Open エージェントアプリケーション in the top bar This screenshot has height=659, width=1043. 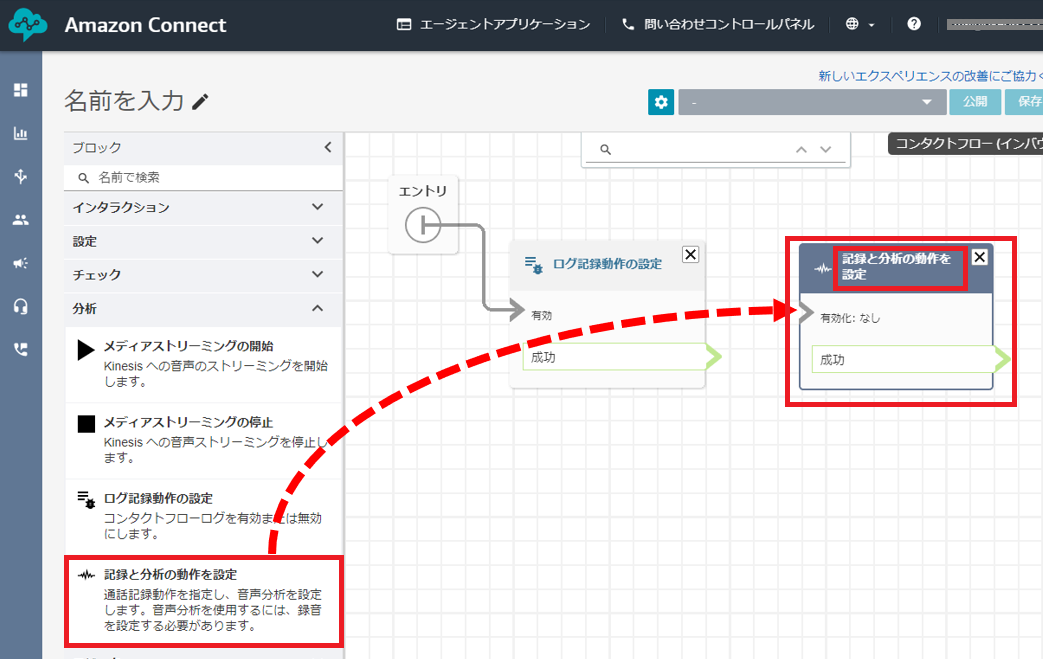coord(494,25)
